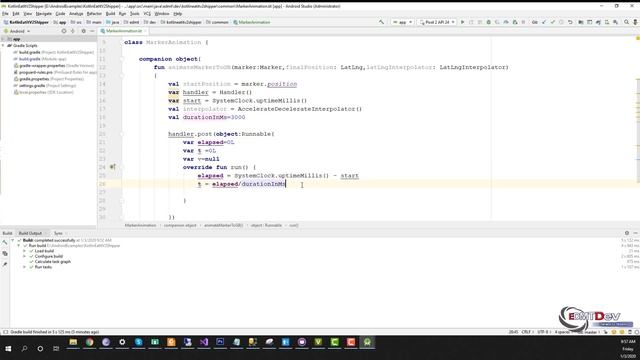Open the app run configuration dropdown
The height and width of the screenshot is (360, 640).
tap(402, 22)
